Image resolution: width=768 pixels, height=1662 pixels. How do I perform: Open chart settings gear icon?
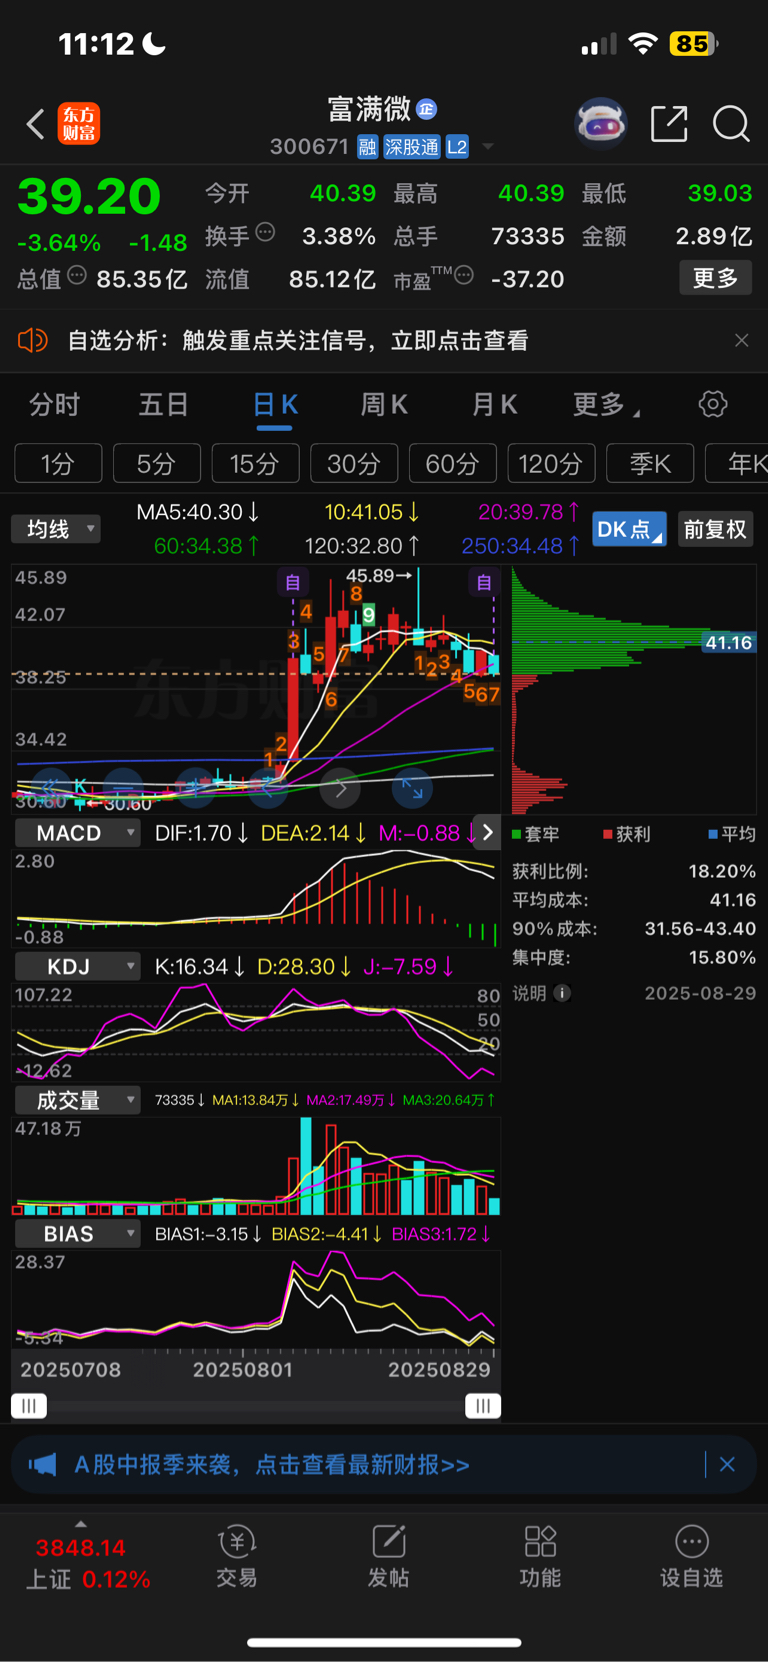click(x=713, y=404)
